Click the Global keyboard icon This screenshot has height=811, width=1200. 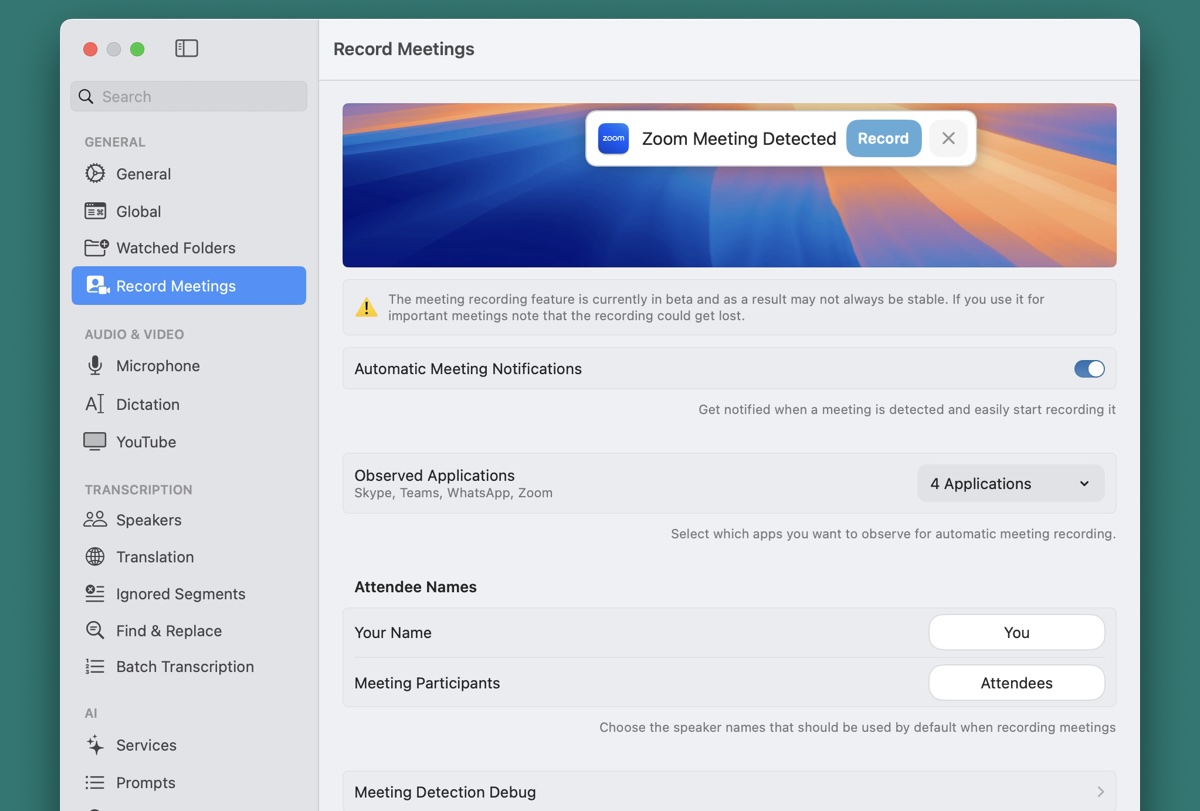(95, 211)
